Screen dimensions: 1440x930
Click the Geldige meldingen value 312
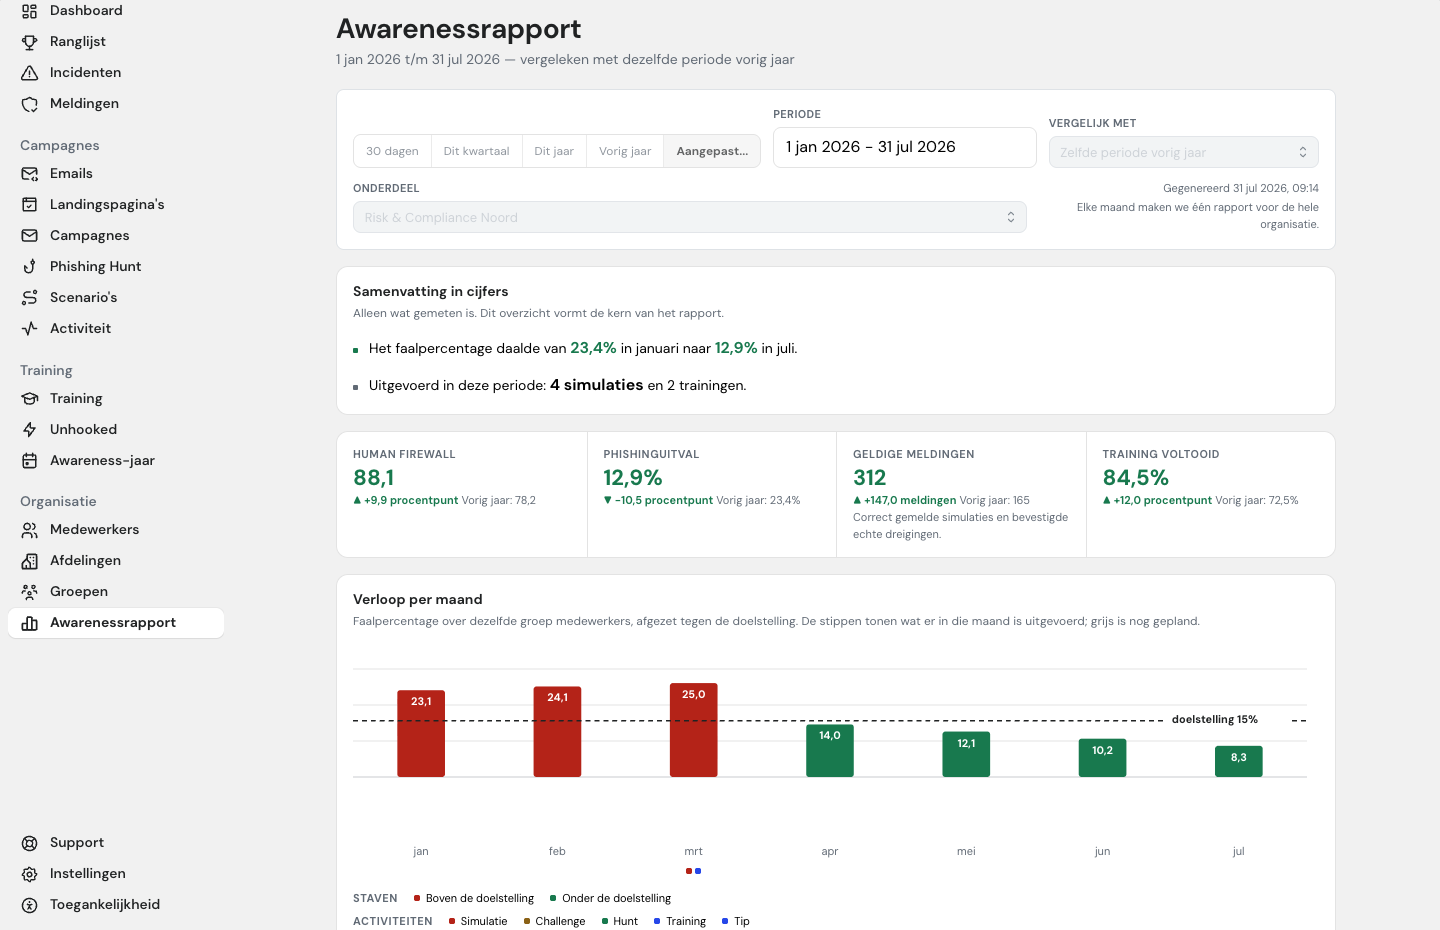click(870, 478)
